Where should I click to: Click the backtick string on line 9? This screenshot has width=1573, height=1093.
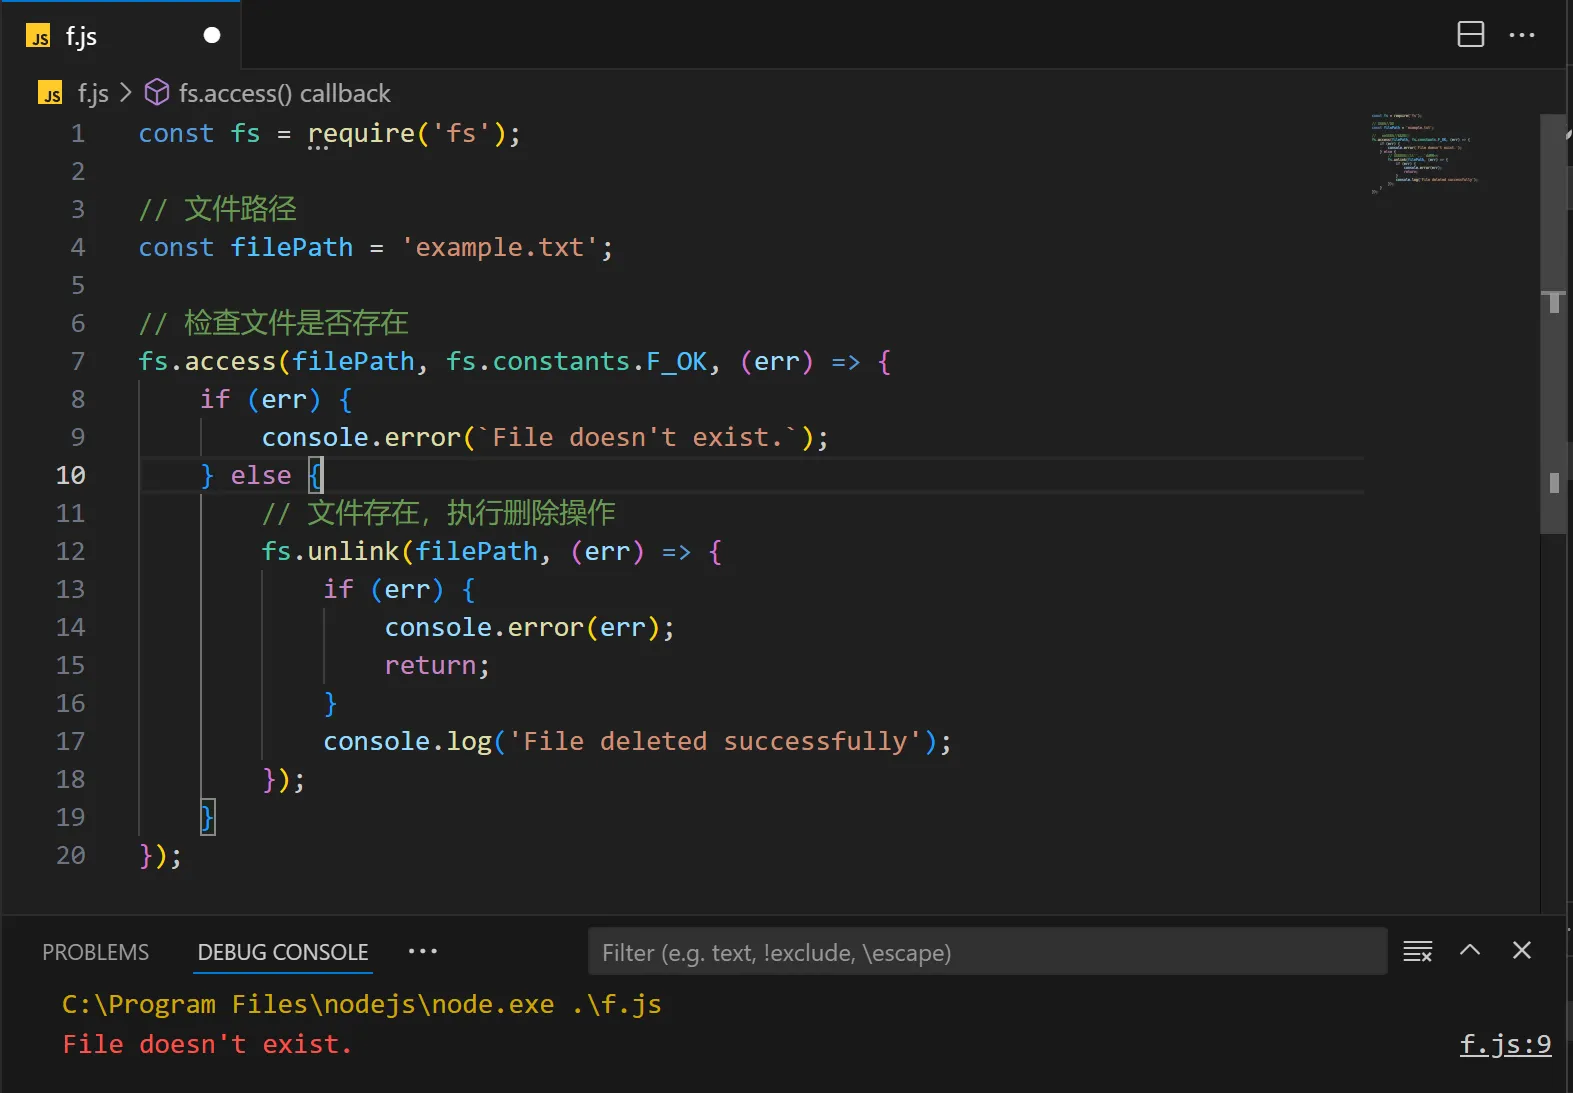point(637,437)
